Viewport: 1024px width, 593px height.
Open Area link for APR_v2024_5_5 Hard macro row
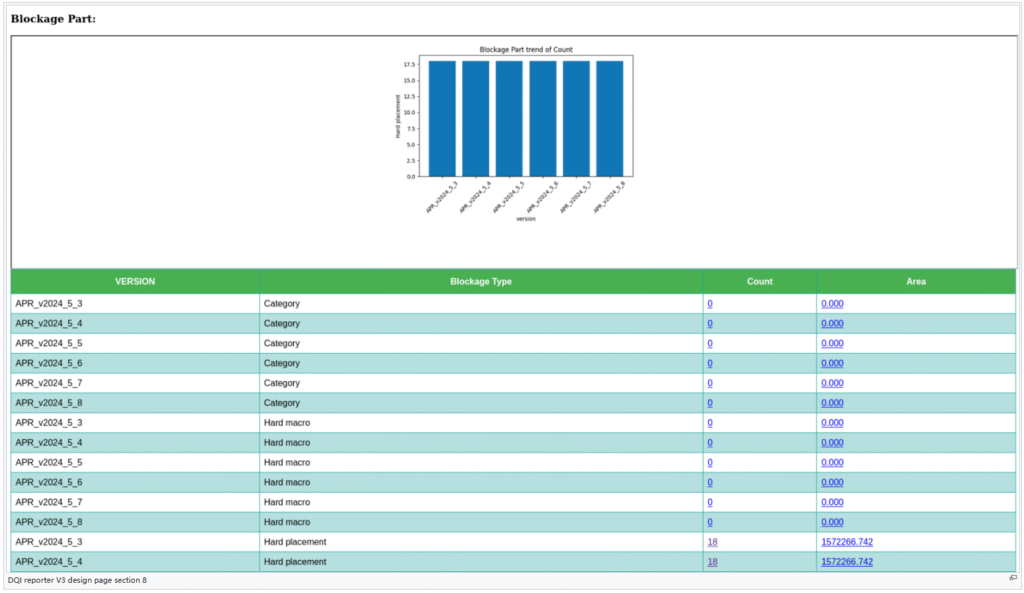[x=832, y=462]
